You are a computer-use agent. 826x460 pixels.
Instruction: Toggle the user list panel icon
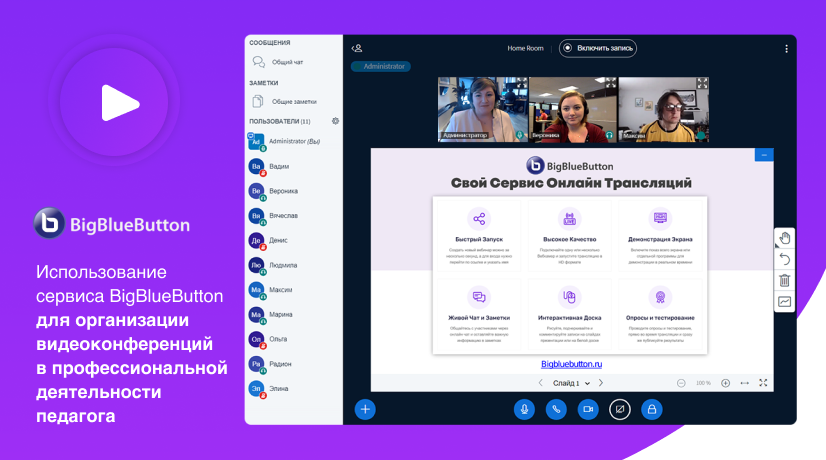357,48
